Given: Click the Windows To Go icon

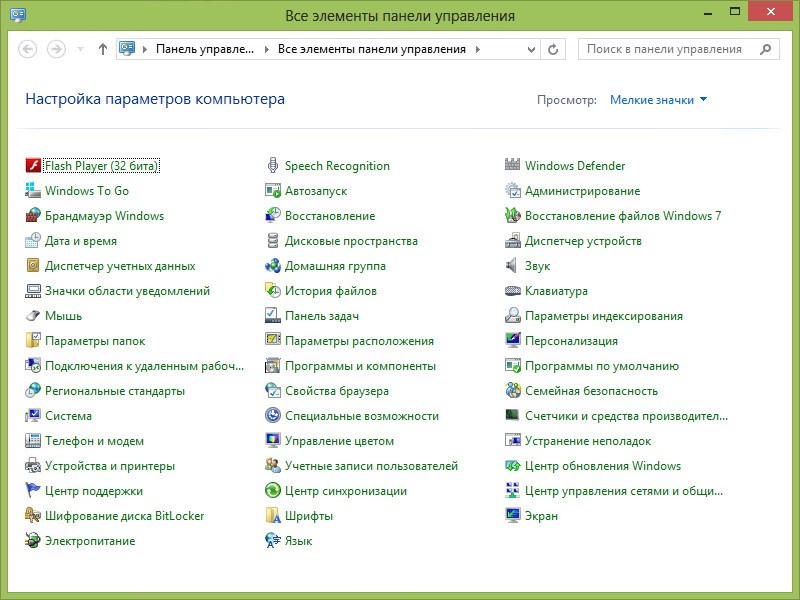Looking at the screenshot, I should (x=33, y=190).
